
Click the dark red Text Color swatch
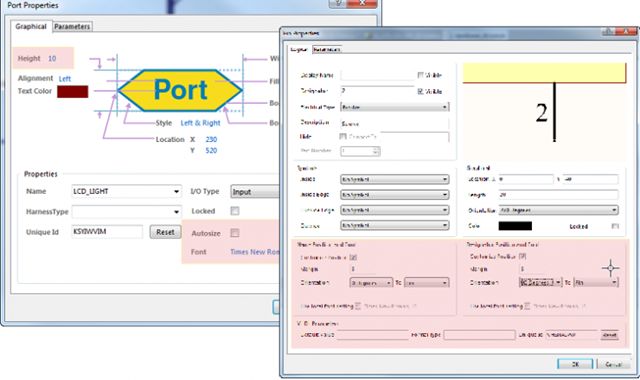(73, 91)
